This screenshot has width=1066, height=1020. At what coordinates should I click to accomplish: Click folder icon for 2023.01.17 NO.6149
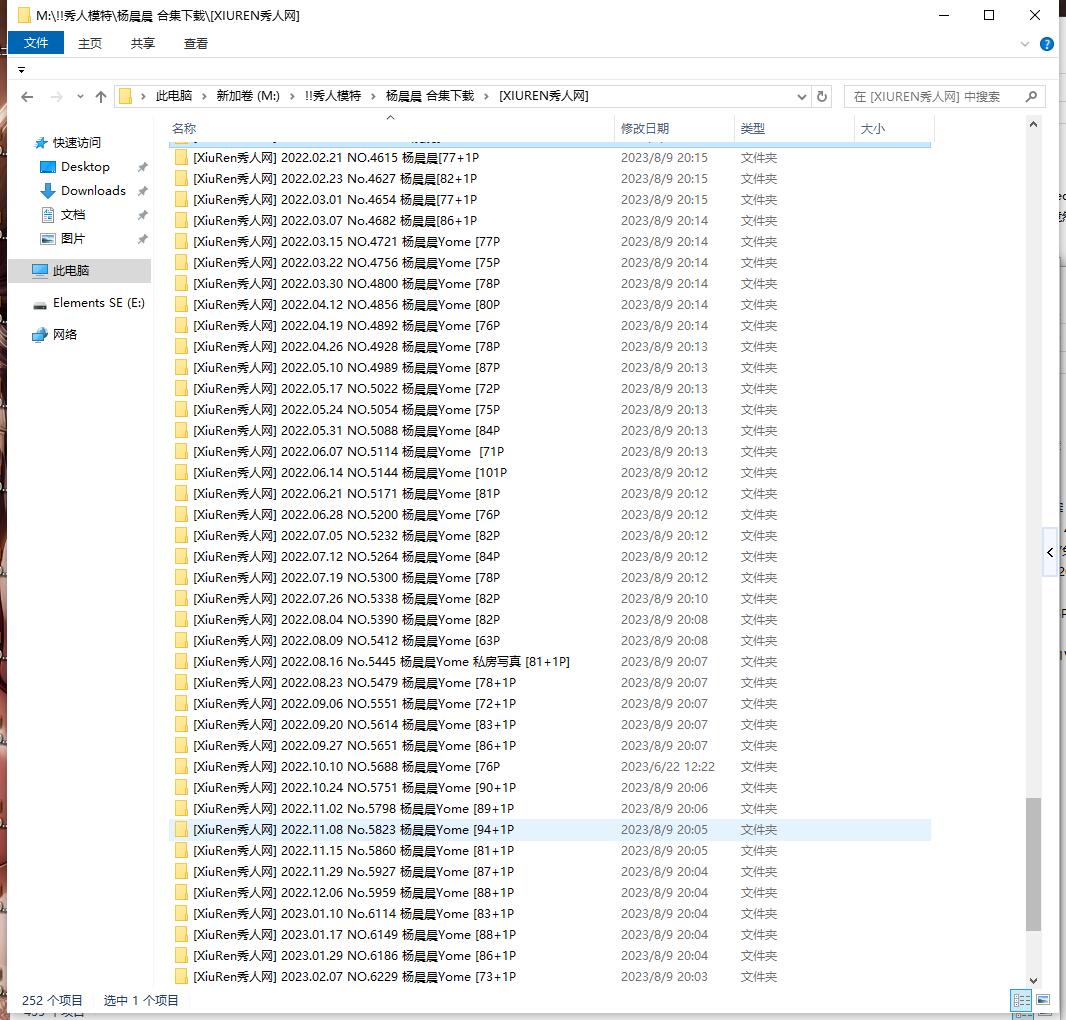pos(181,935)
